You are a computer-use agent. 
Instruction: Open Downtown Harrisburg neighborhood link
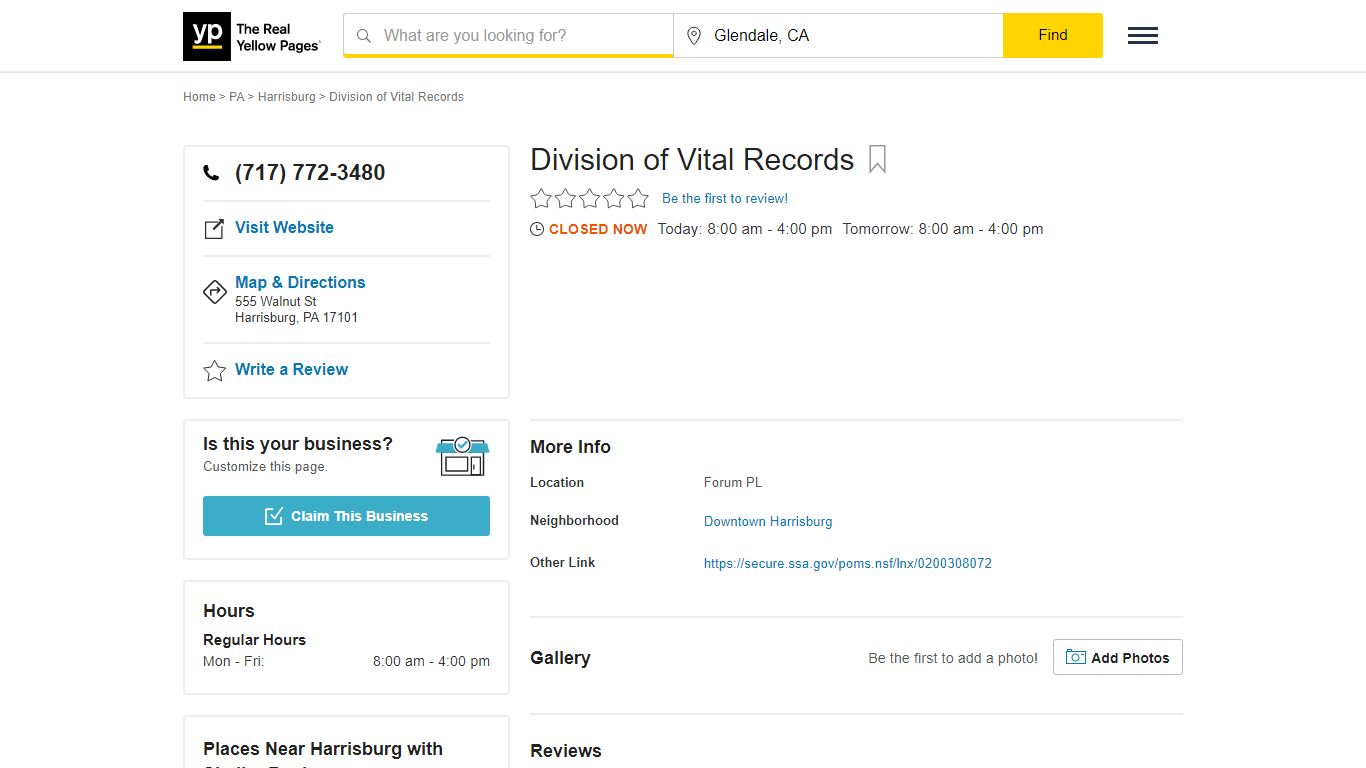(768, 521)
